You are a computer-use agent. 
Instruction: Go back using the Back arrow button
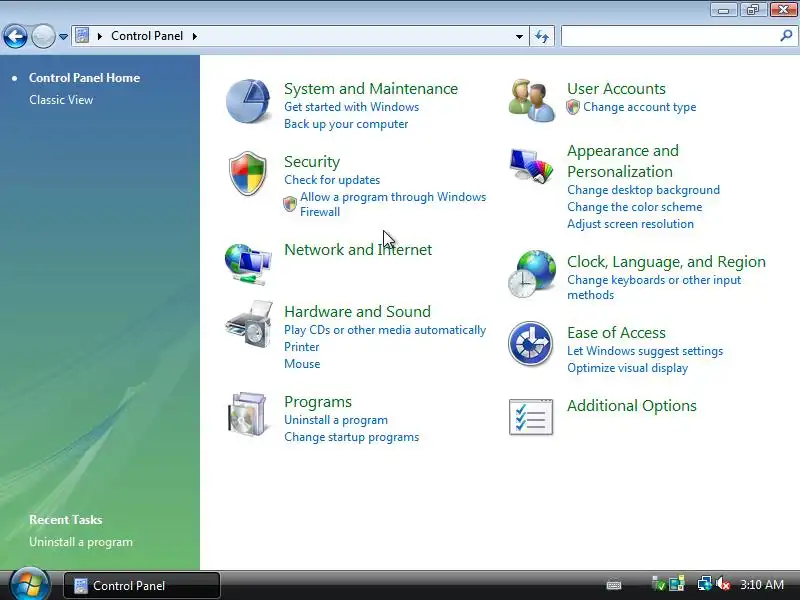[15, 36]
